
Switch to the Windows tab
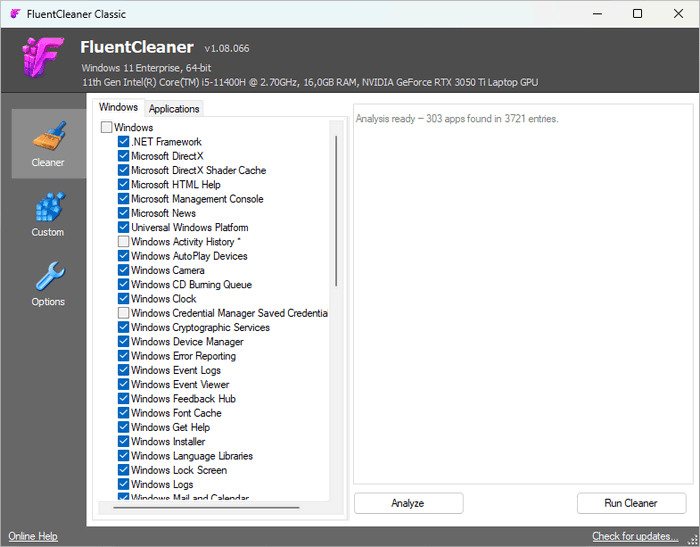pyautogui.click(x=118, y=107)
